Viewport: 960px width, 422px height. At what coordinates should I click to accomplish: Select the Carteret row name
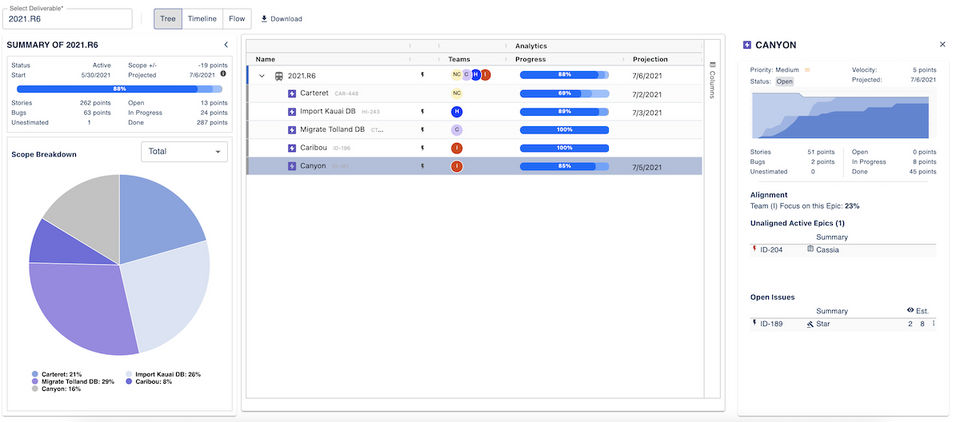(x=314, y=94)
